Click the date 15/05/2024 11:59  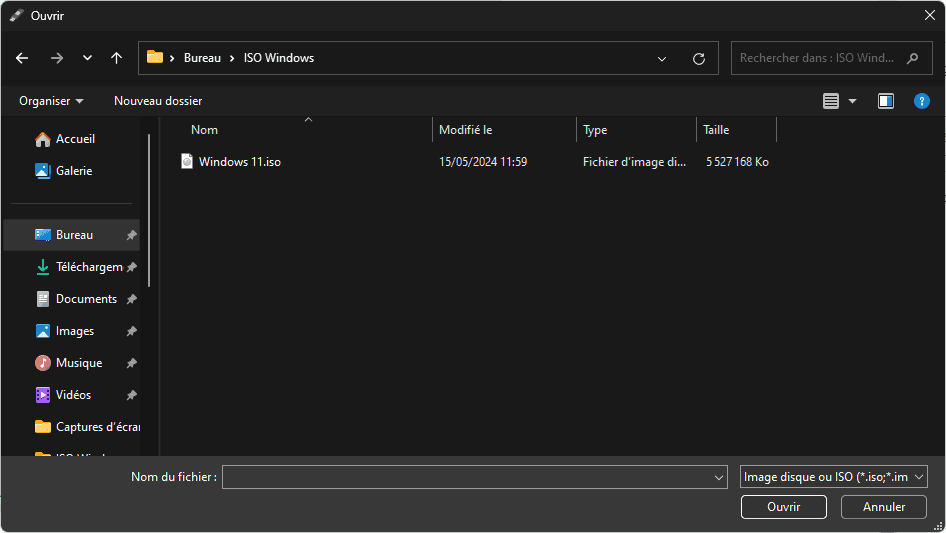point(483,162)
